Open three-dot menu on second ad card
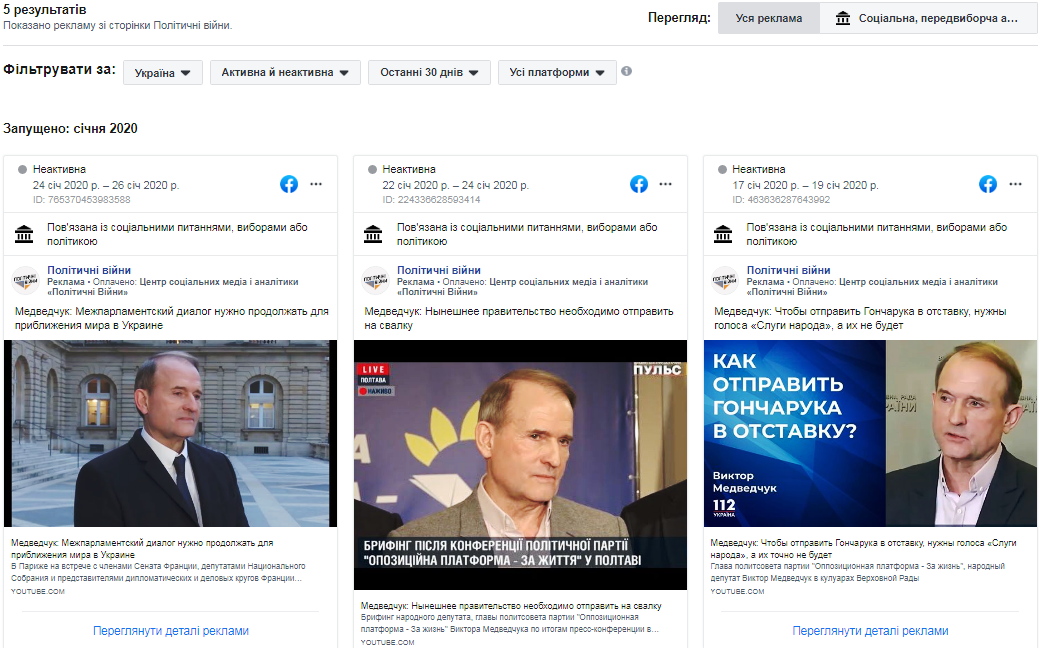This screenshot has height=648, width=1039. point(666,184)
